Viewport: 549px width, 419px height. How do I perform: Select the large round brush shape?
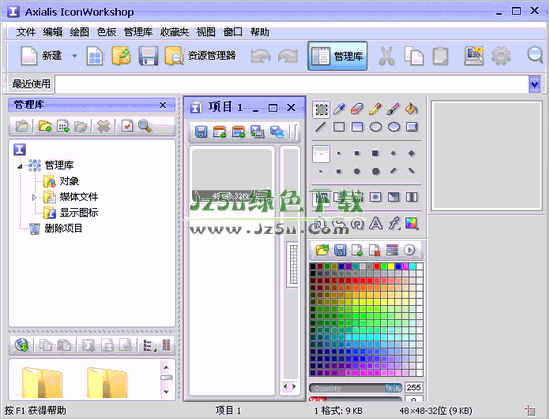[375, 171]
